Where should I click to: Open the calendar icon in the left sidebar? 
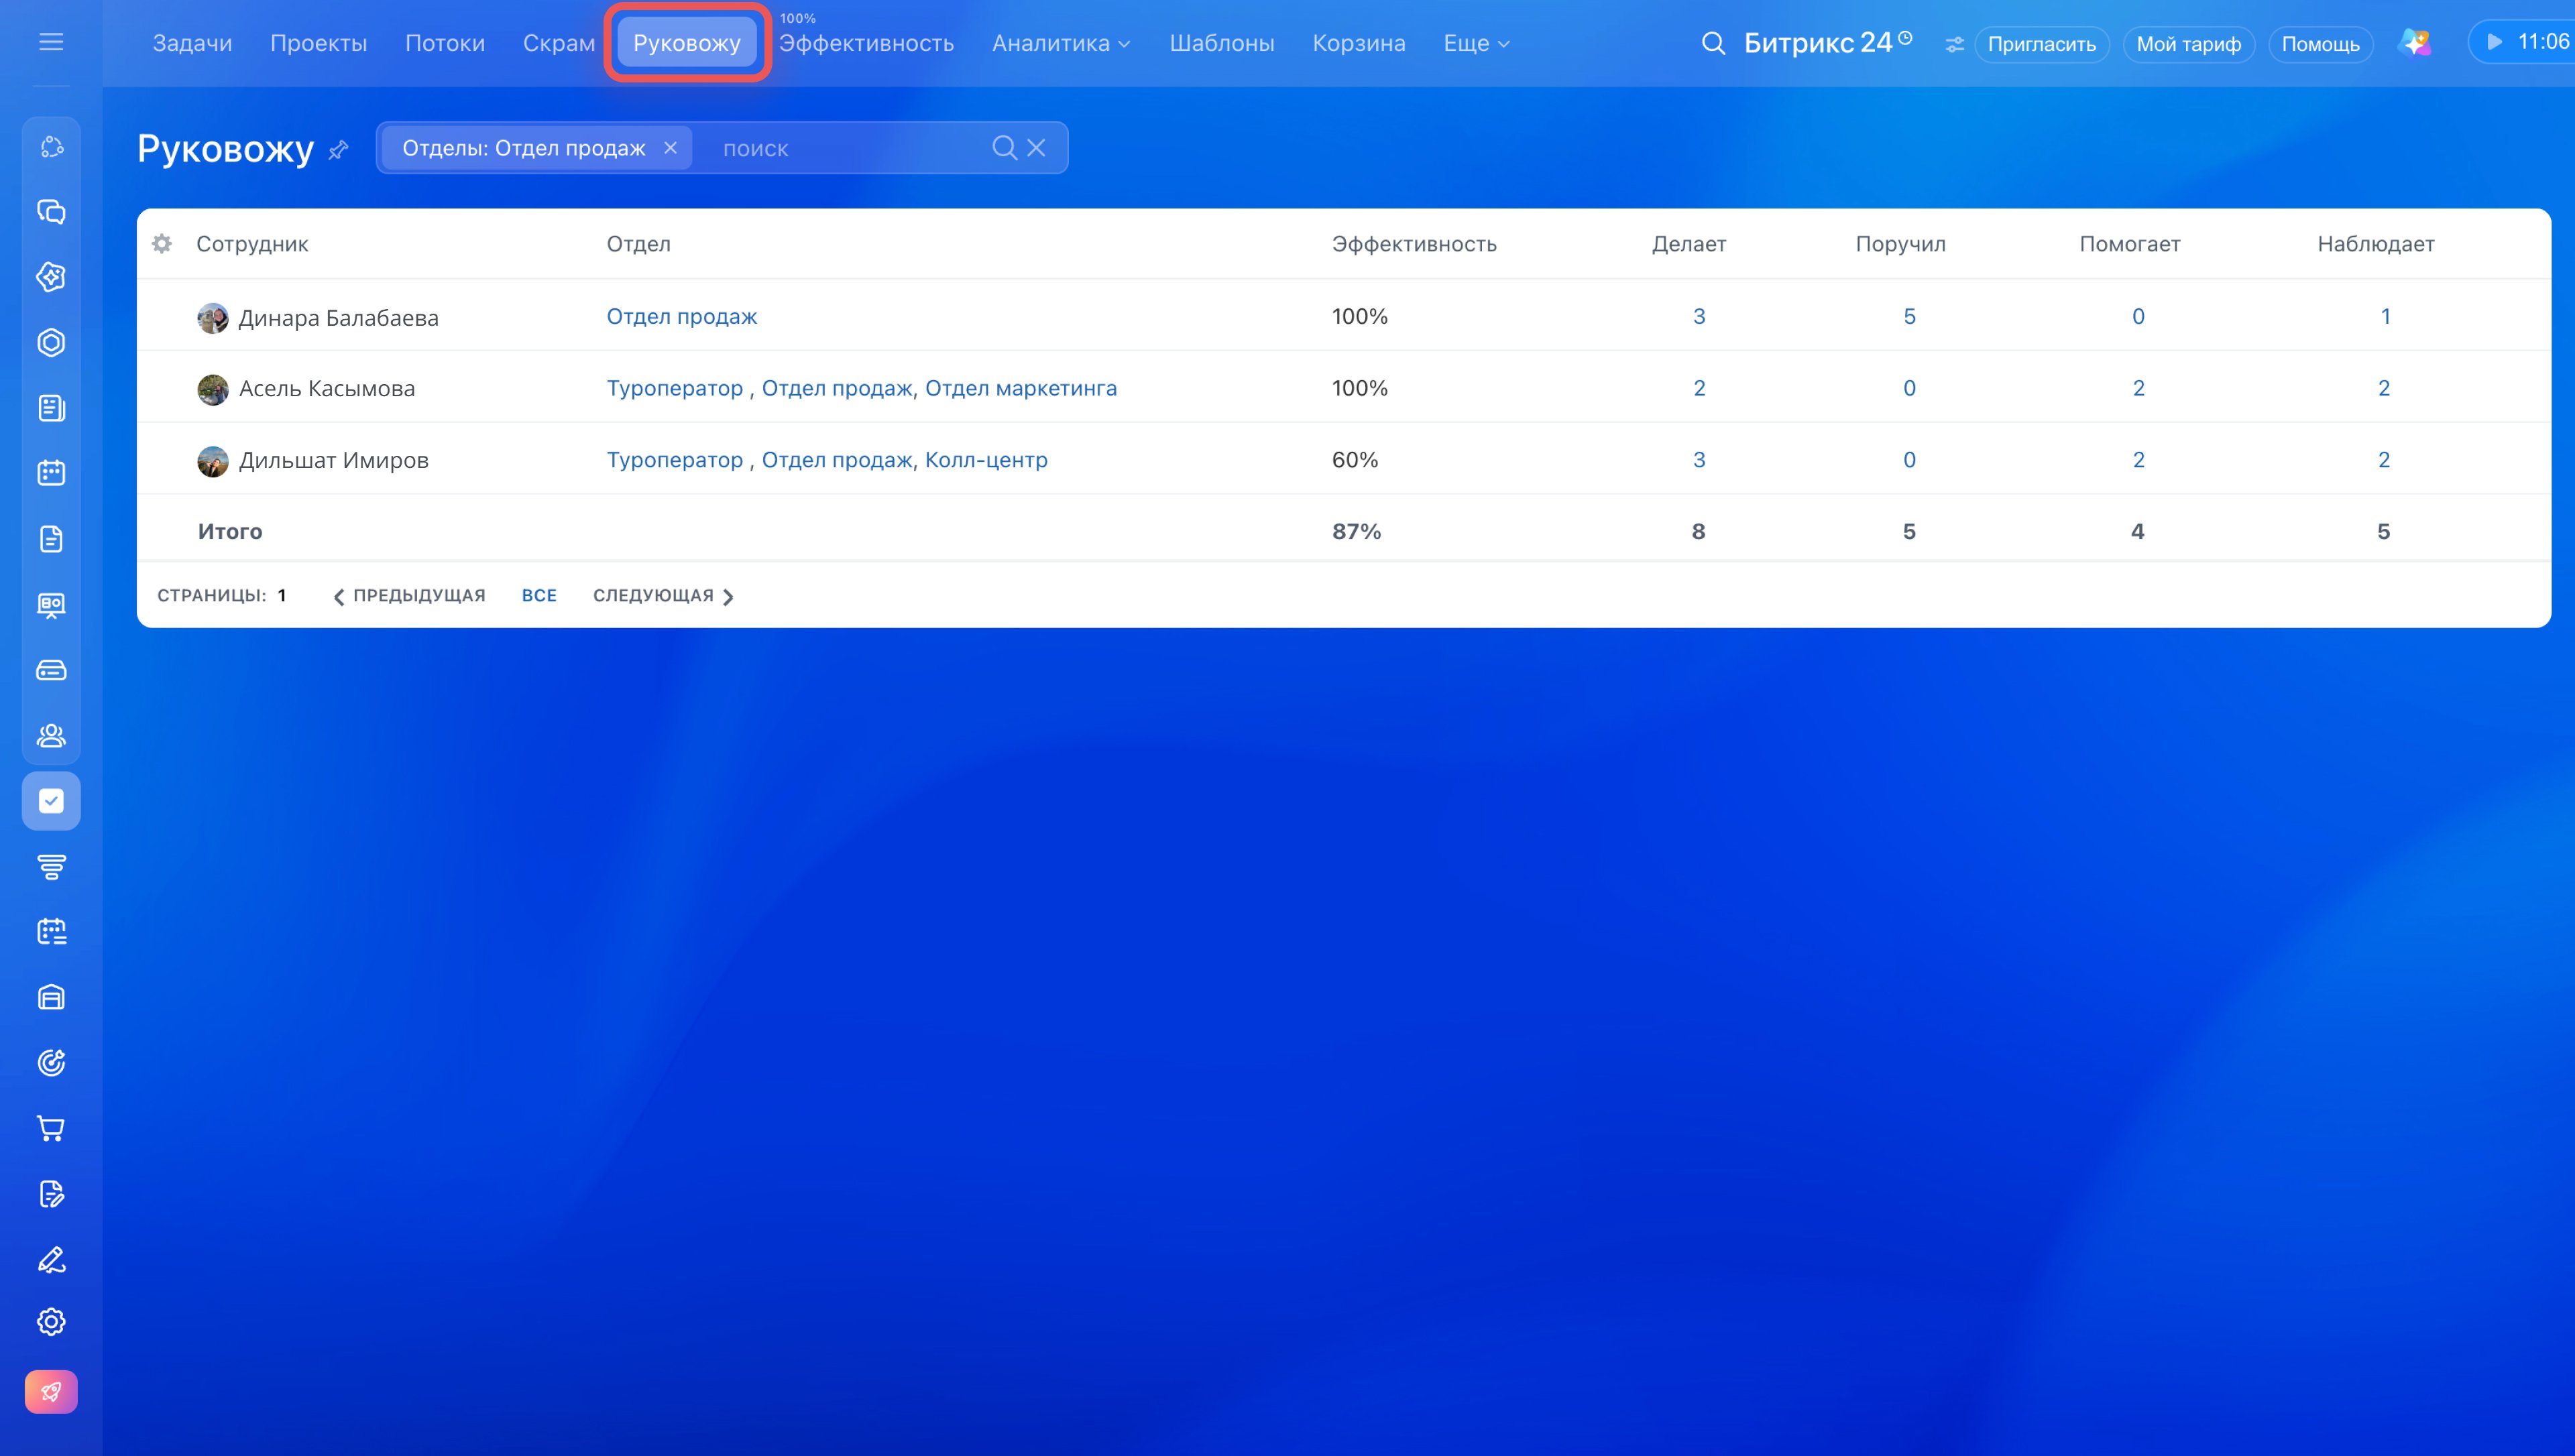(x=51, y=473)
